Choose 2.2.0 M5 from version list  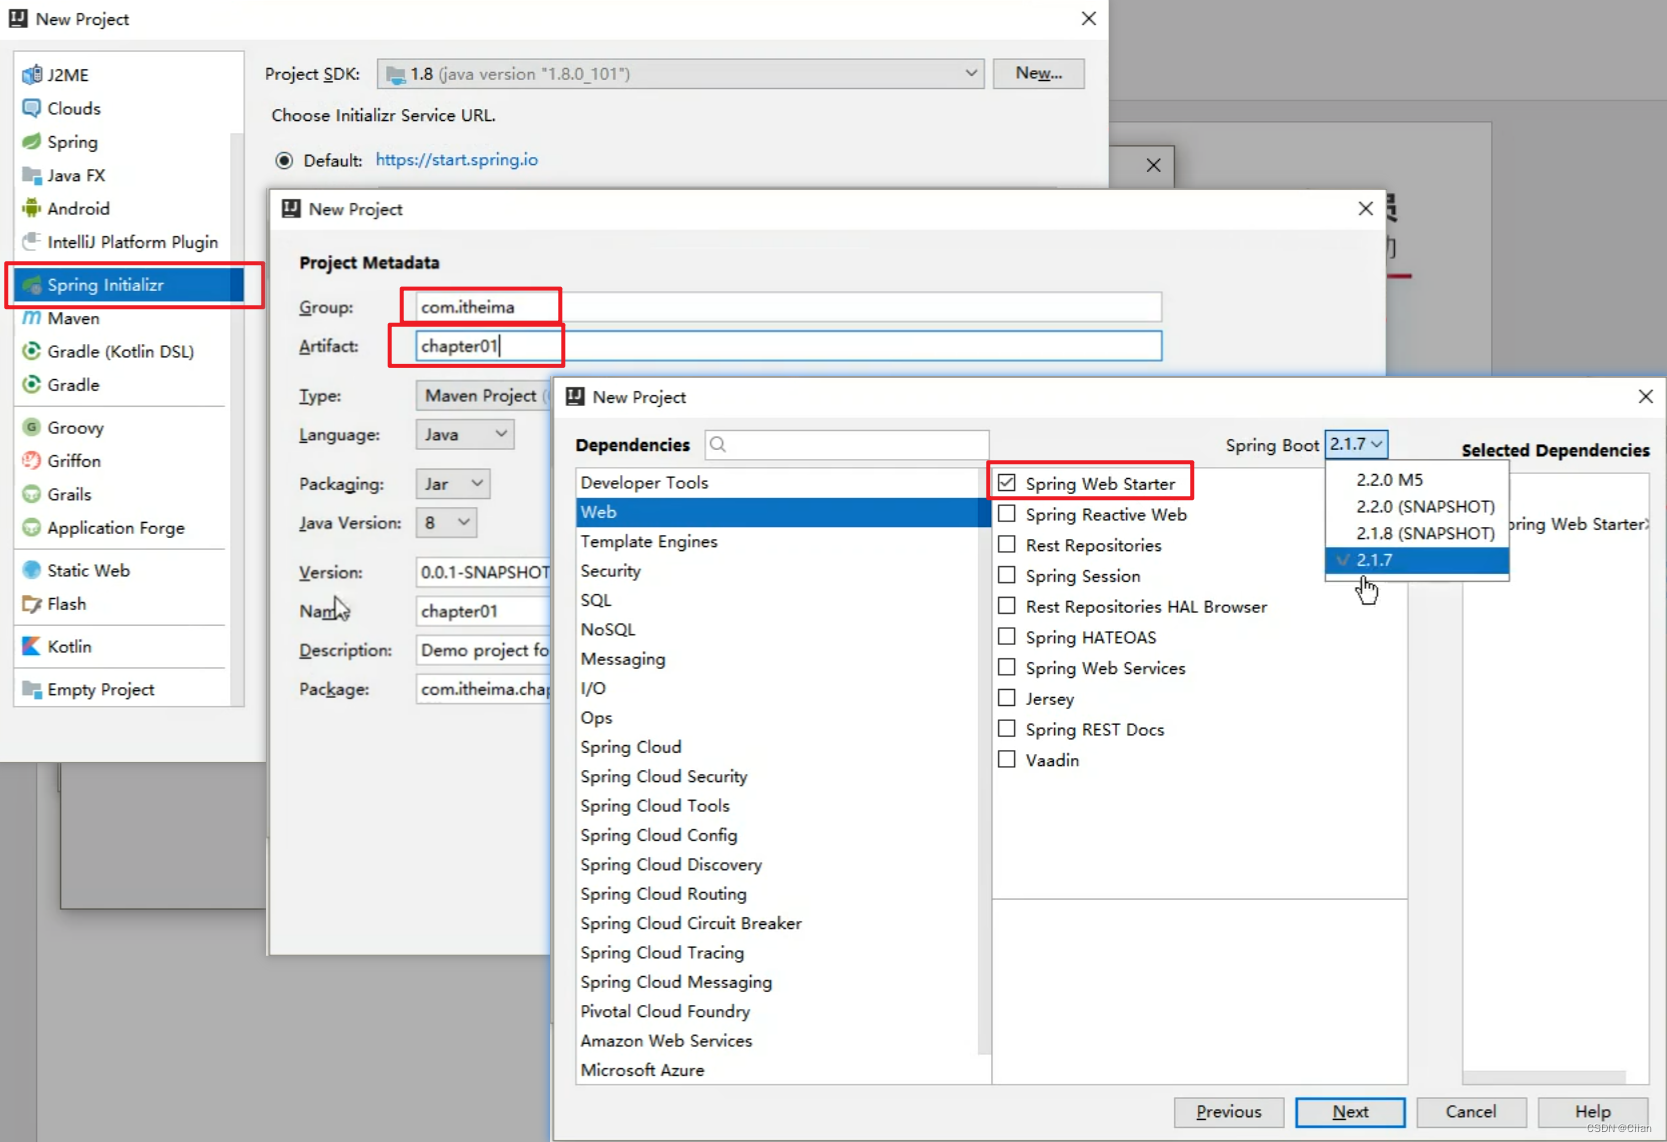click(x=1416, y=480)
